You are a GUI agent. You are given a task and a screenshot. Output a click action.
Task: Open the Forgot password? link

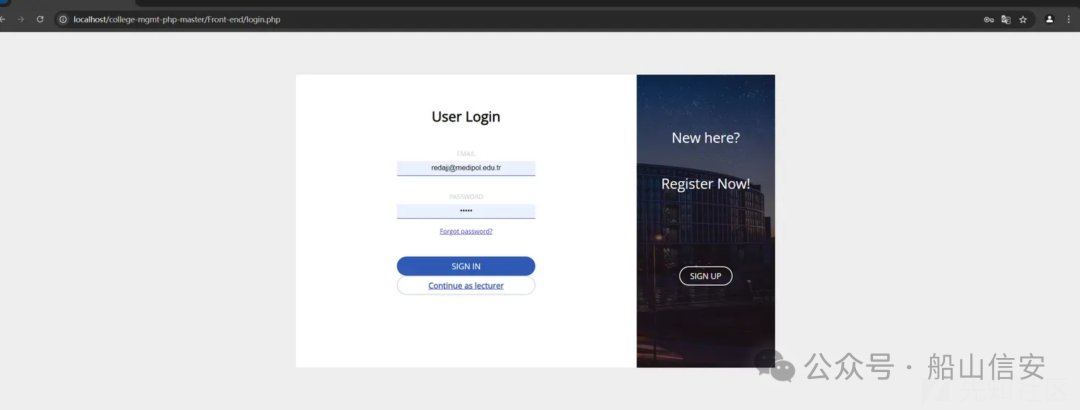coord(466,232)
